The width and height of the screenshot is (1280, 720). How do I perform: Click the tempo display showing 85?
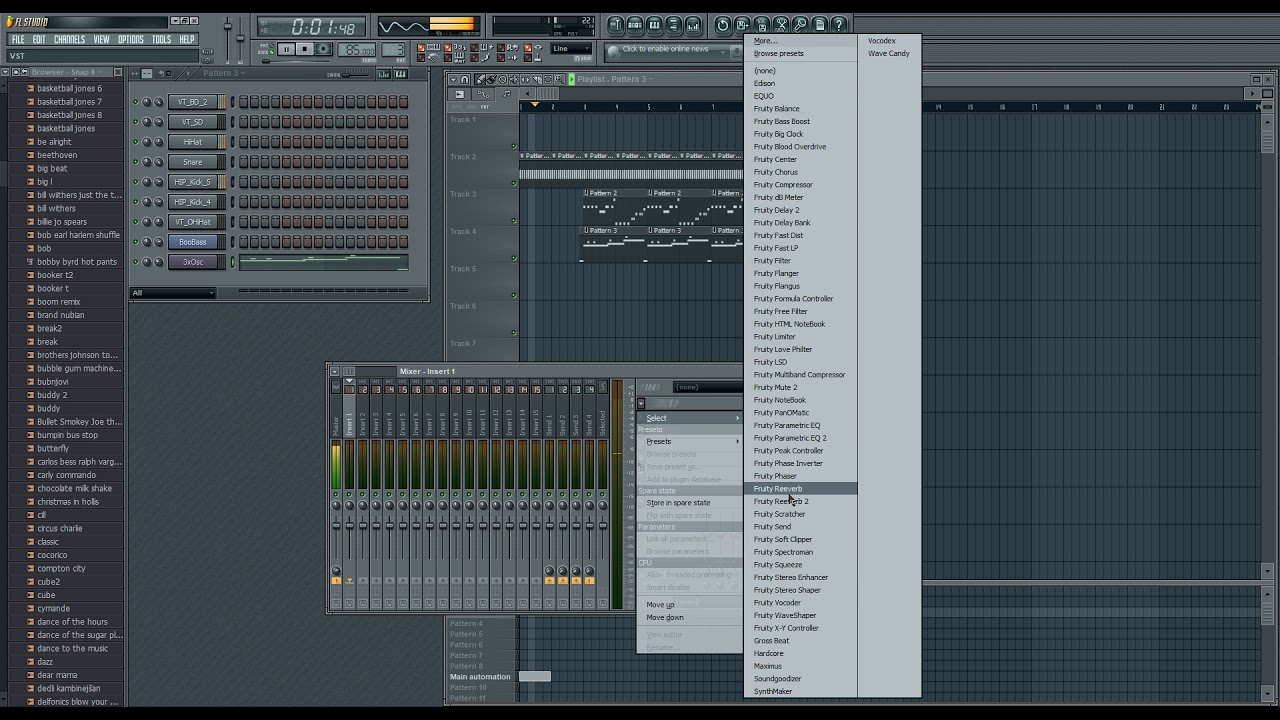(x=357, y=49)
